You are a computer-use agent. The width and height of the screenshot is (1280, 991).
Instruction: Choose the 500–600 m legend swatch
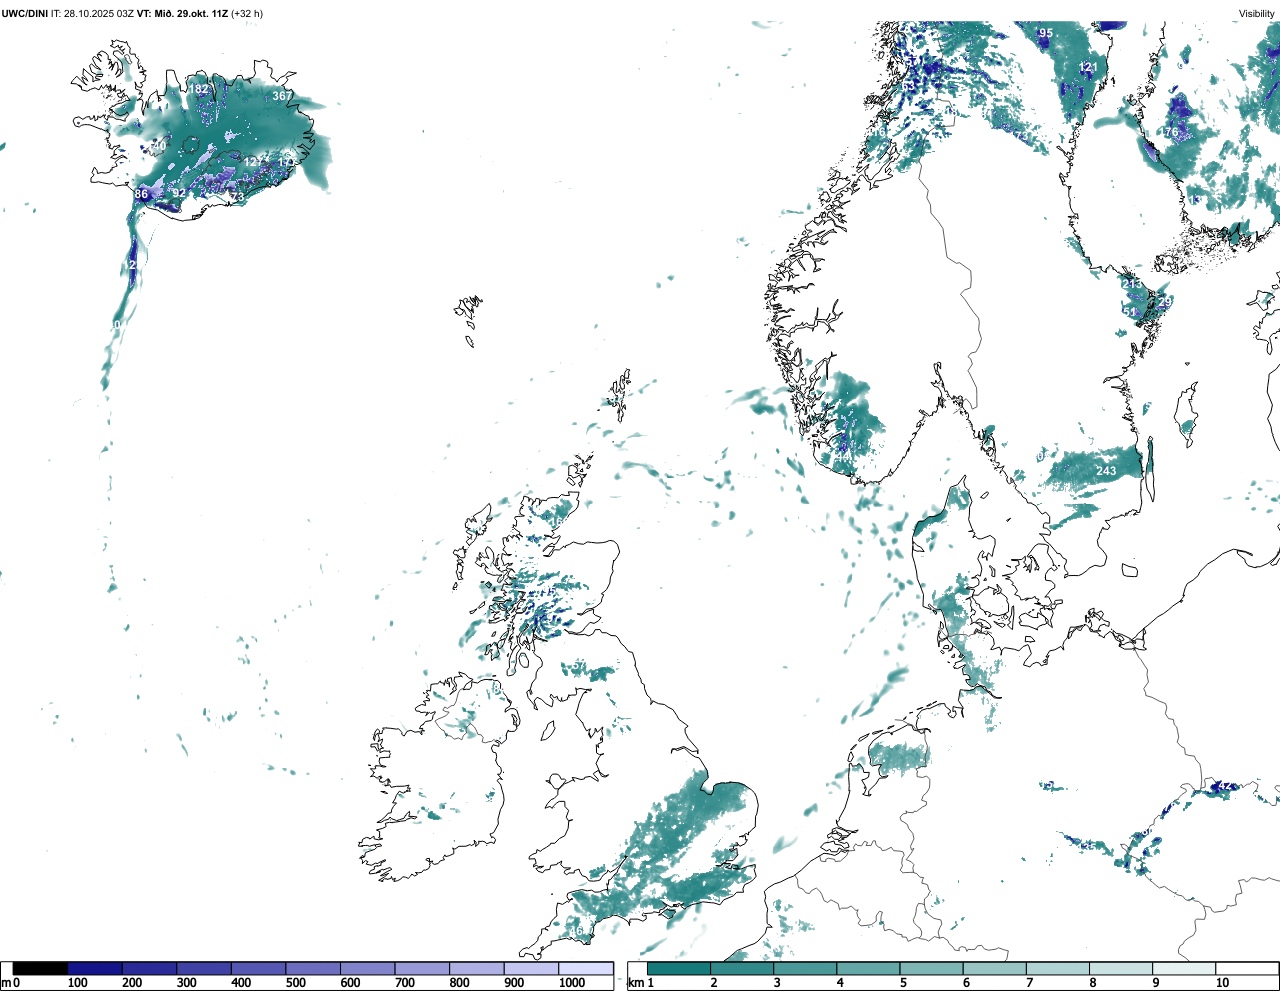[313, 969]
